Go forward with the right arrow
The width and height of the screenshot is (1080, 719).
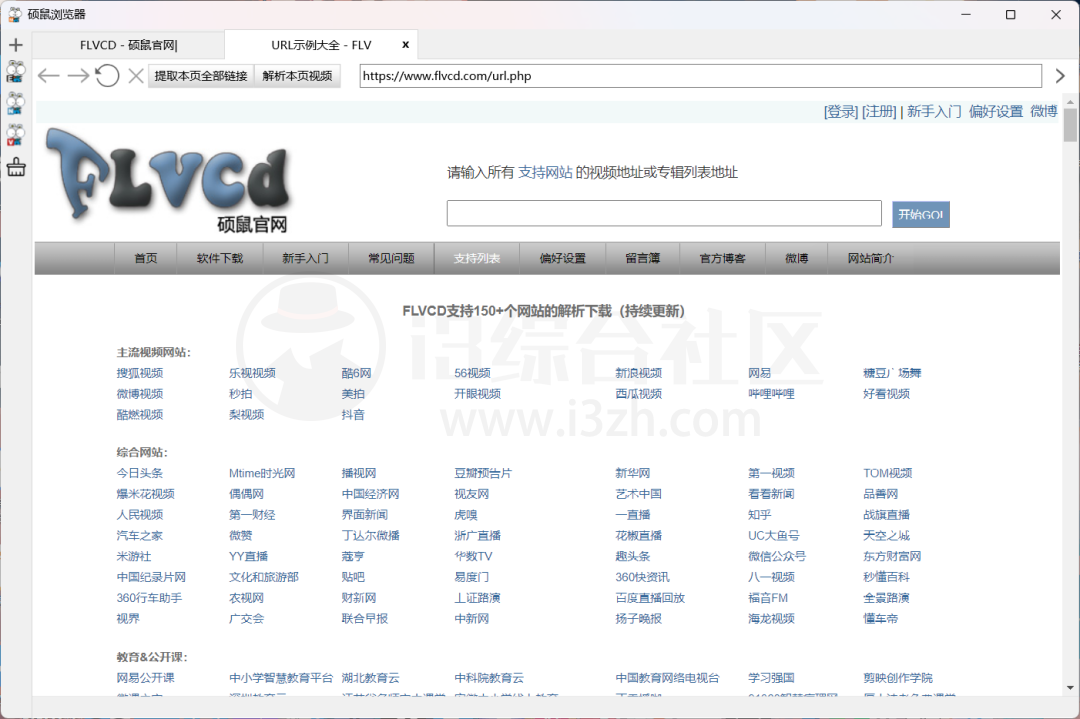(x=78, y=76)
